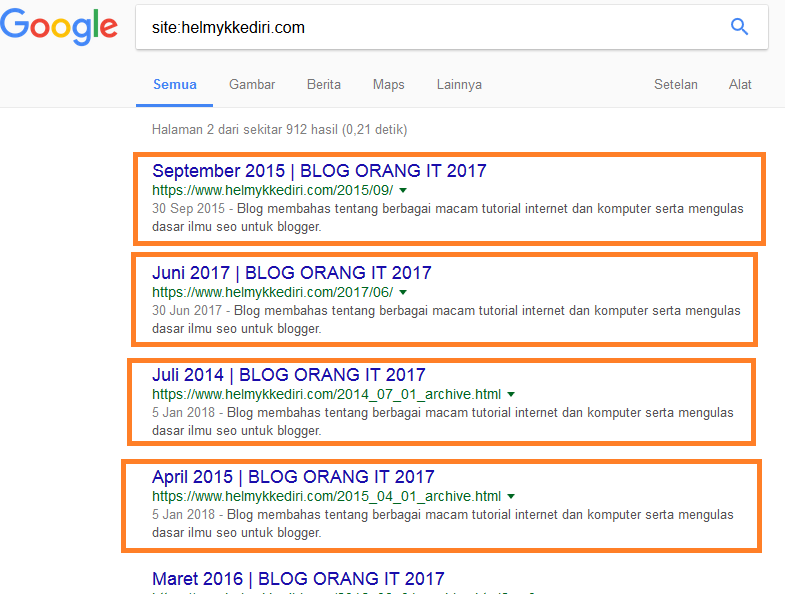Go to the Maps tab

388,84
